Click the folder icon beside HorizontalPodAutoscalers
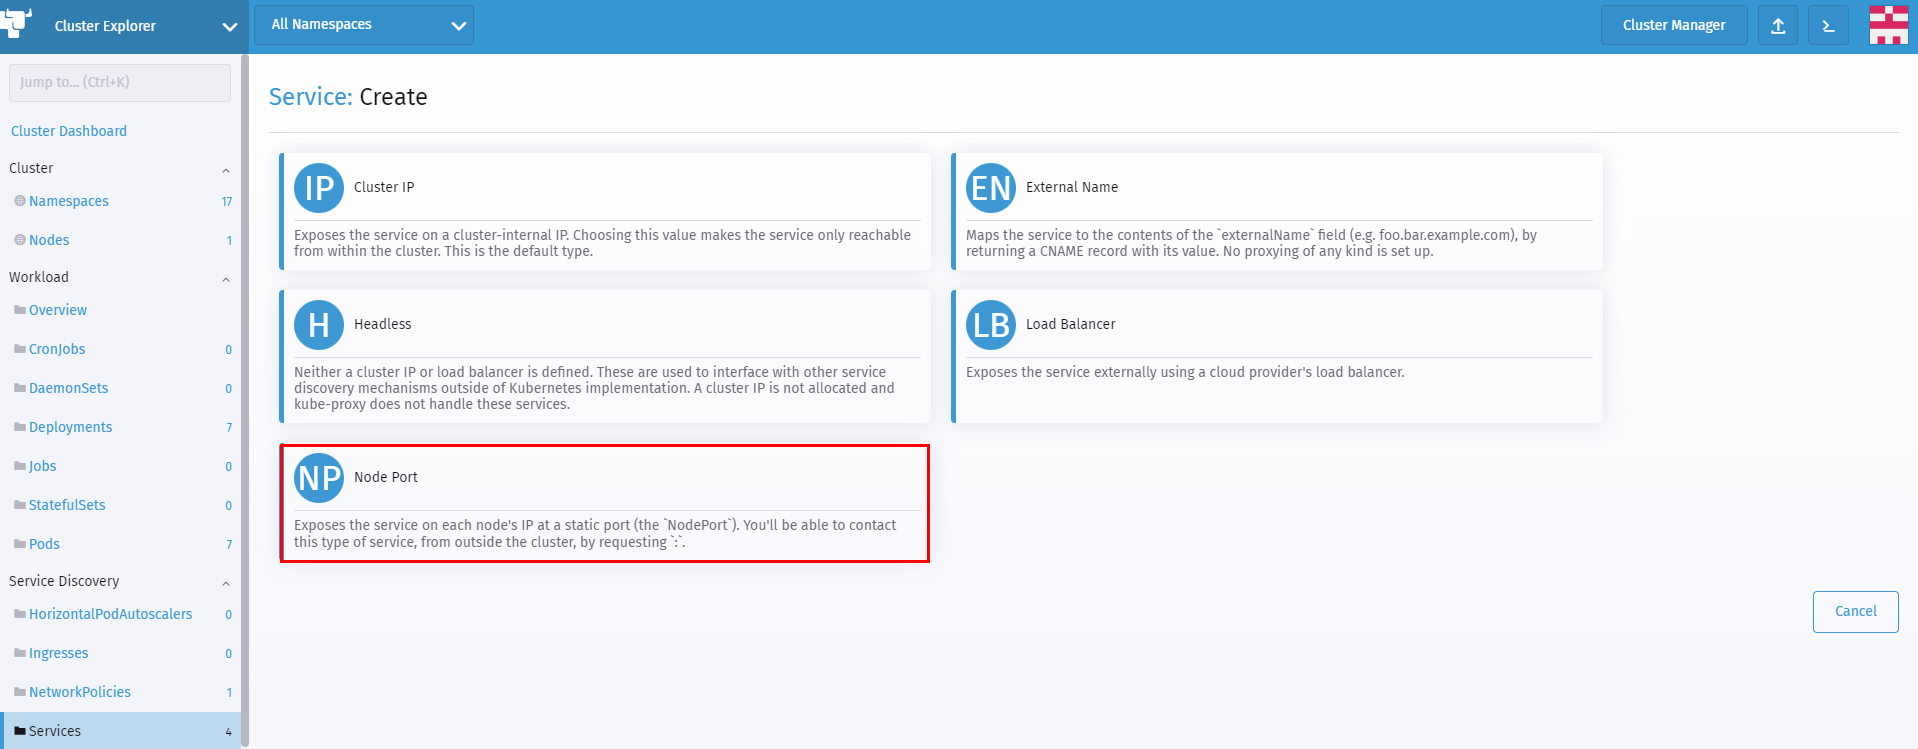This screenshot has width=1918, height=749. (x=20, y=614)
